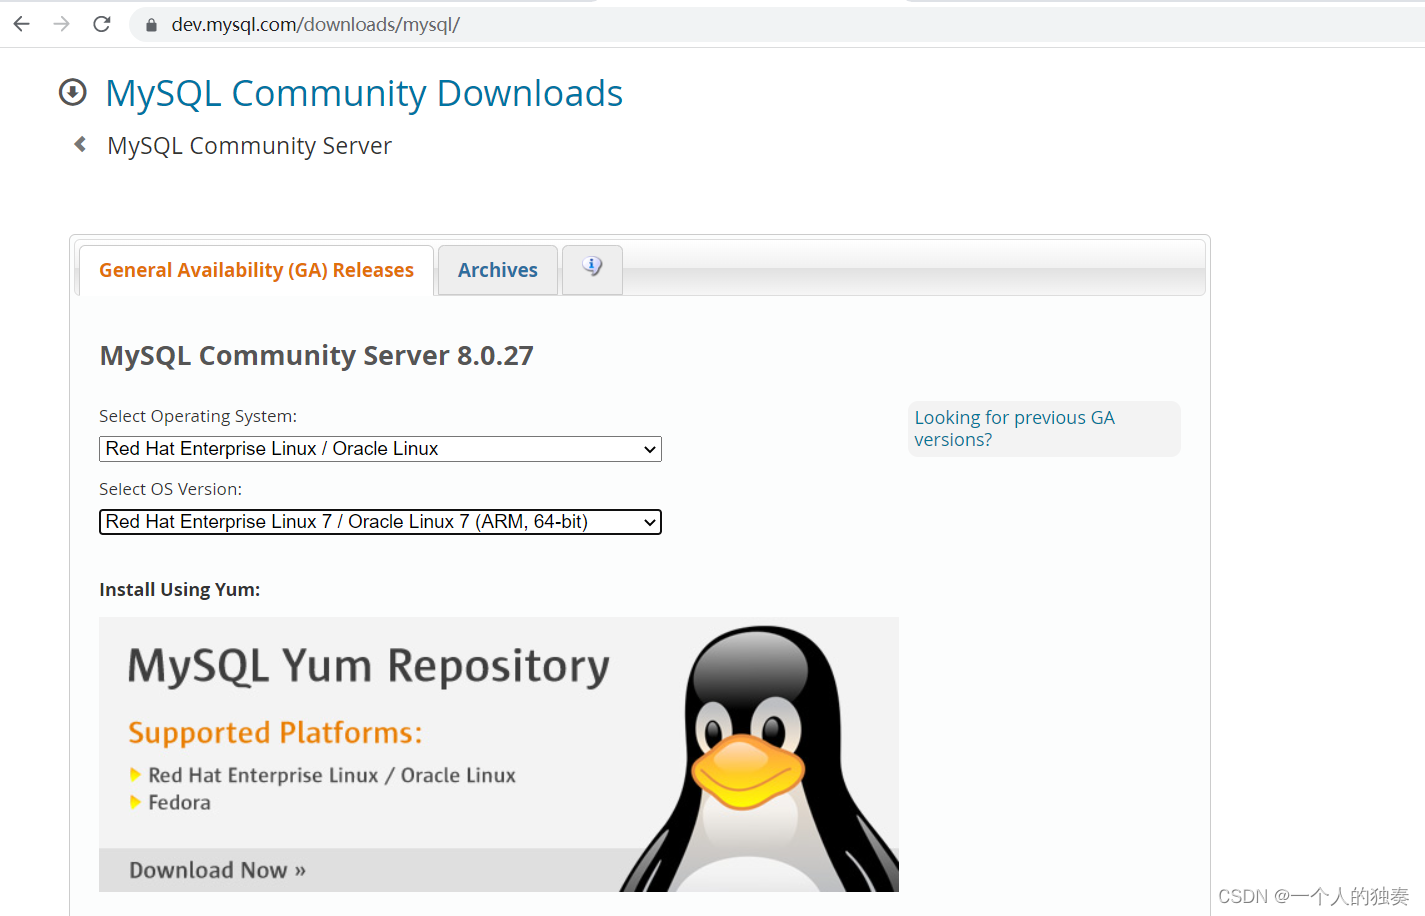This screenshot has width=1425, height=916.
Task: Click the address bar URL dev.mysql.com/downloads/mysql/
Action: pos(315,24)
